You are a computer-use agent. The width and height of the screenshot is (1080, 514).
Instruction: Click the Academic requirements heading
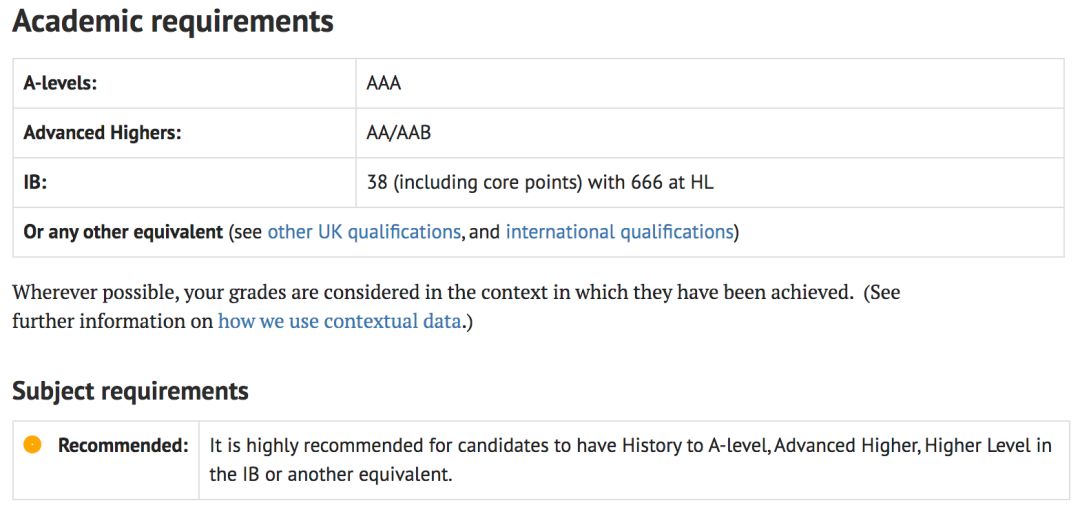pos(173,22)
